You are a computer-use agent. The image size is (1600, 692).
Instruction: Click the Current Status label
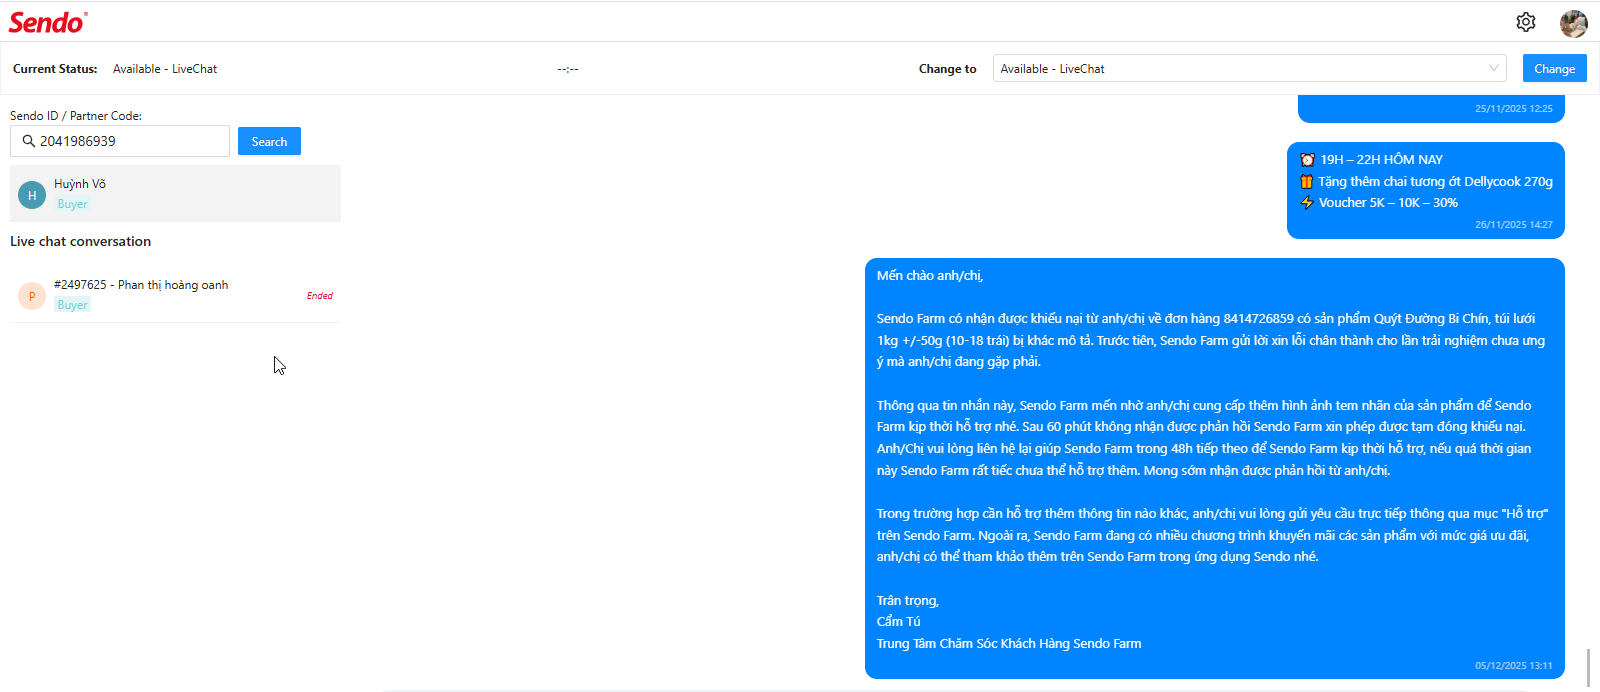point(55,69)
